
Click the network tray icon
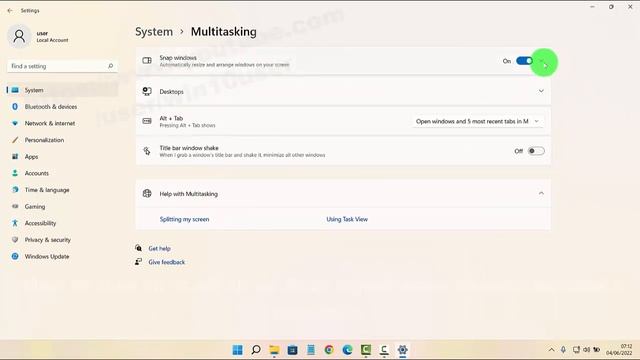click(576, 350)
